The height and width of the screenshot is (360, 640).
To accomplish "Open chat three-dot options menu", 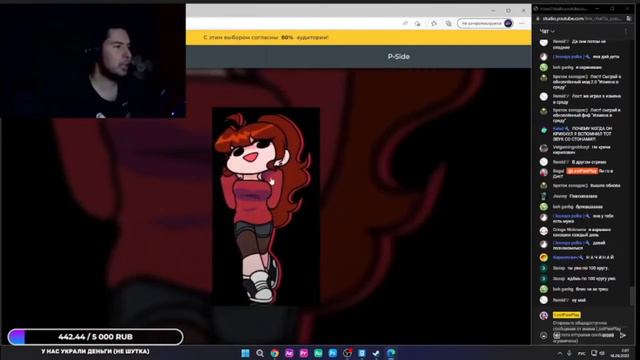I will [x=626, y=31].
